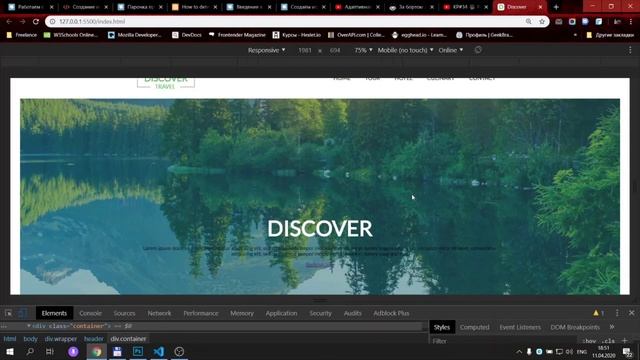This screenshot has width=640, height=360.
Task: Open the GitHub Desktop taskbar icon
Action: click(179, 351)
